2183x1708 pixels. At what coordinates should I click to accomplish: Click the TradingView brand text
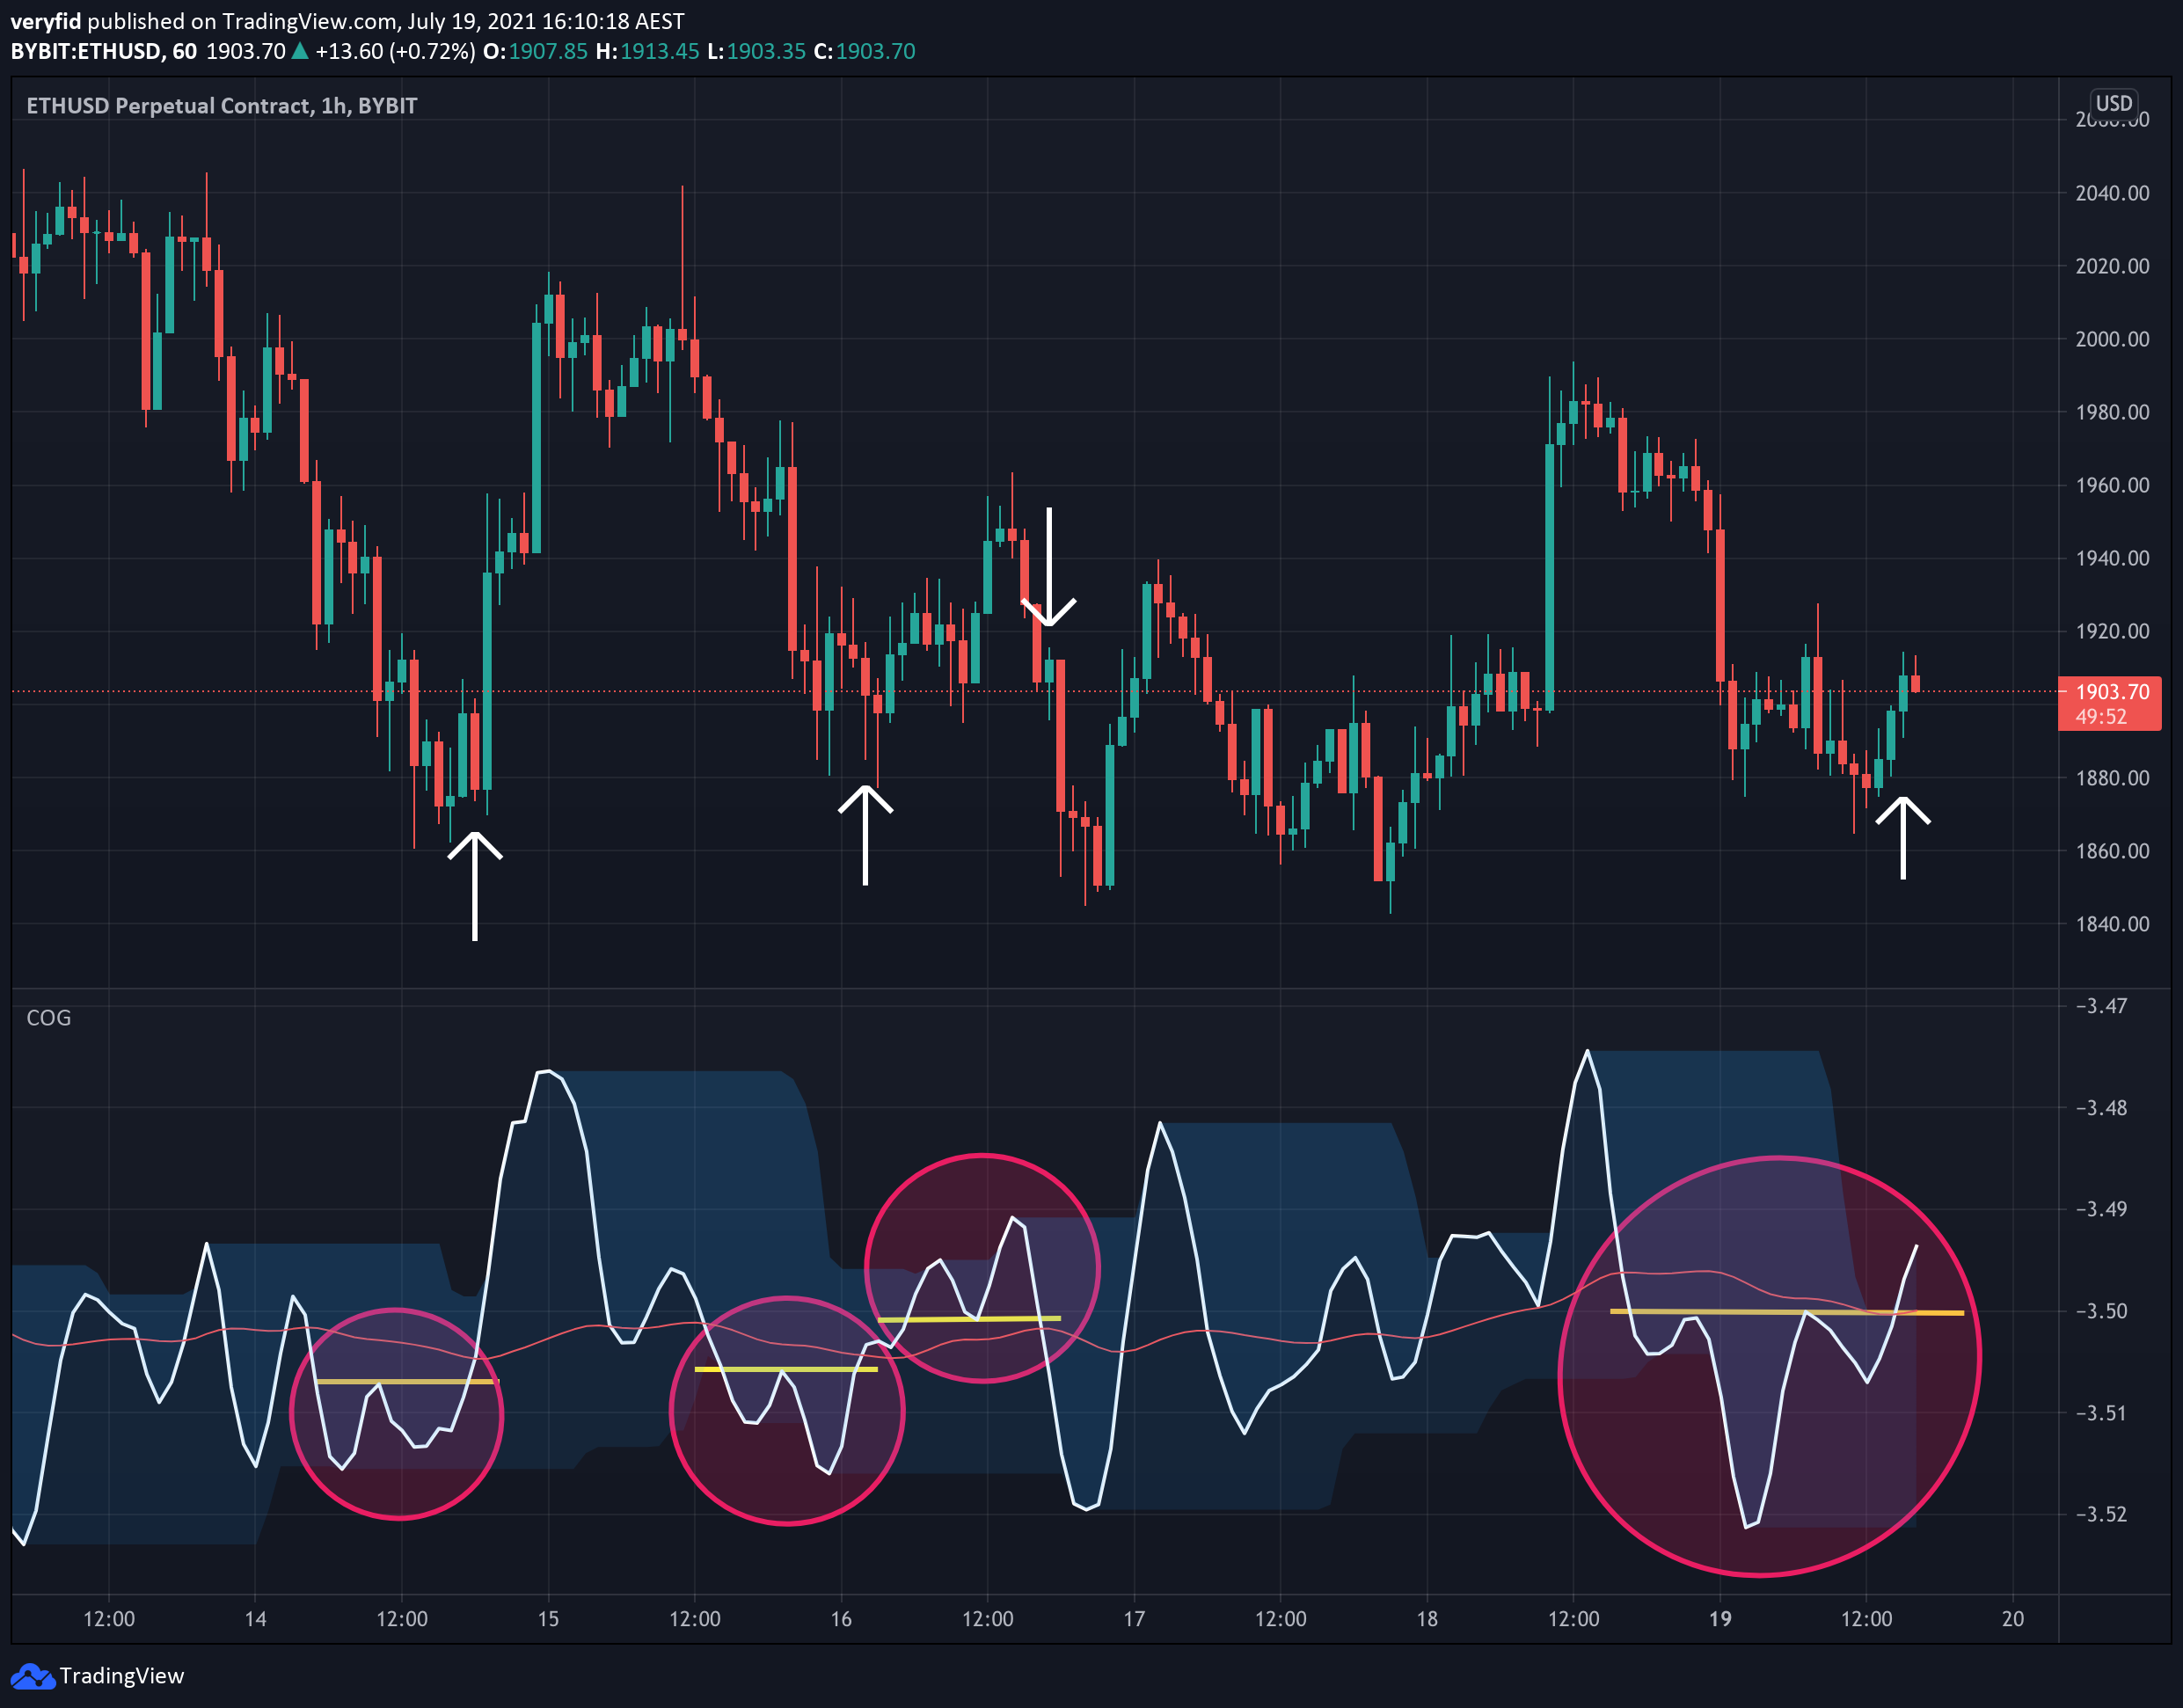122,1676
